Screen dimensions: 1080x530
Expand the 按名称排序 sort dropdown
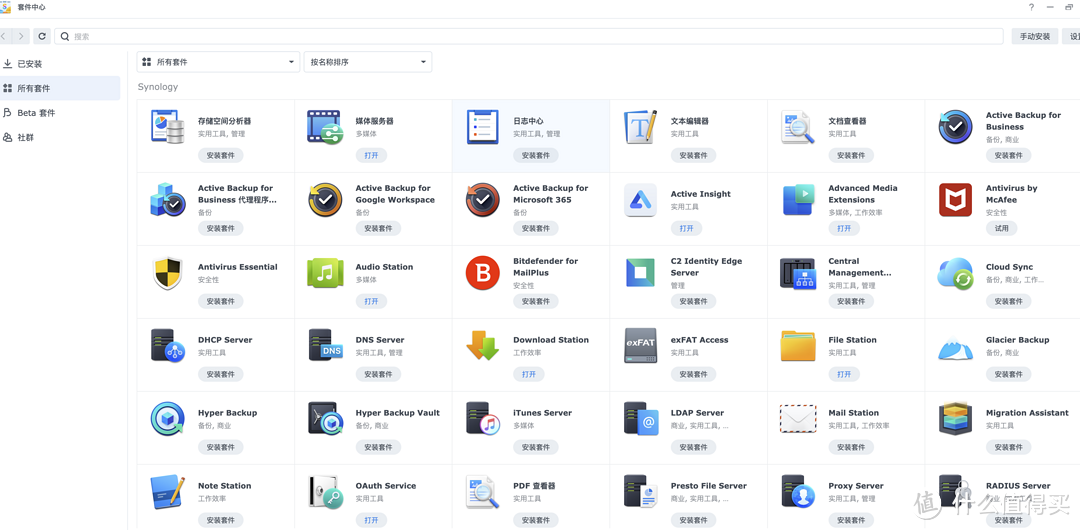tap(368, 62)
